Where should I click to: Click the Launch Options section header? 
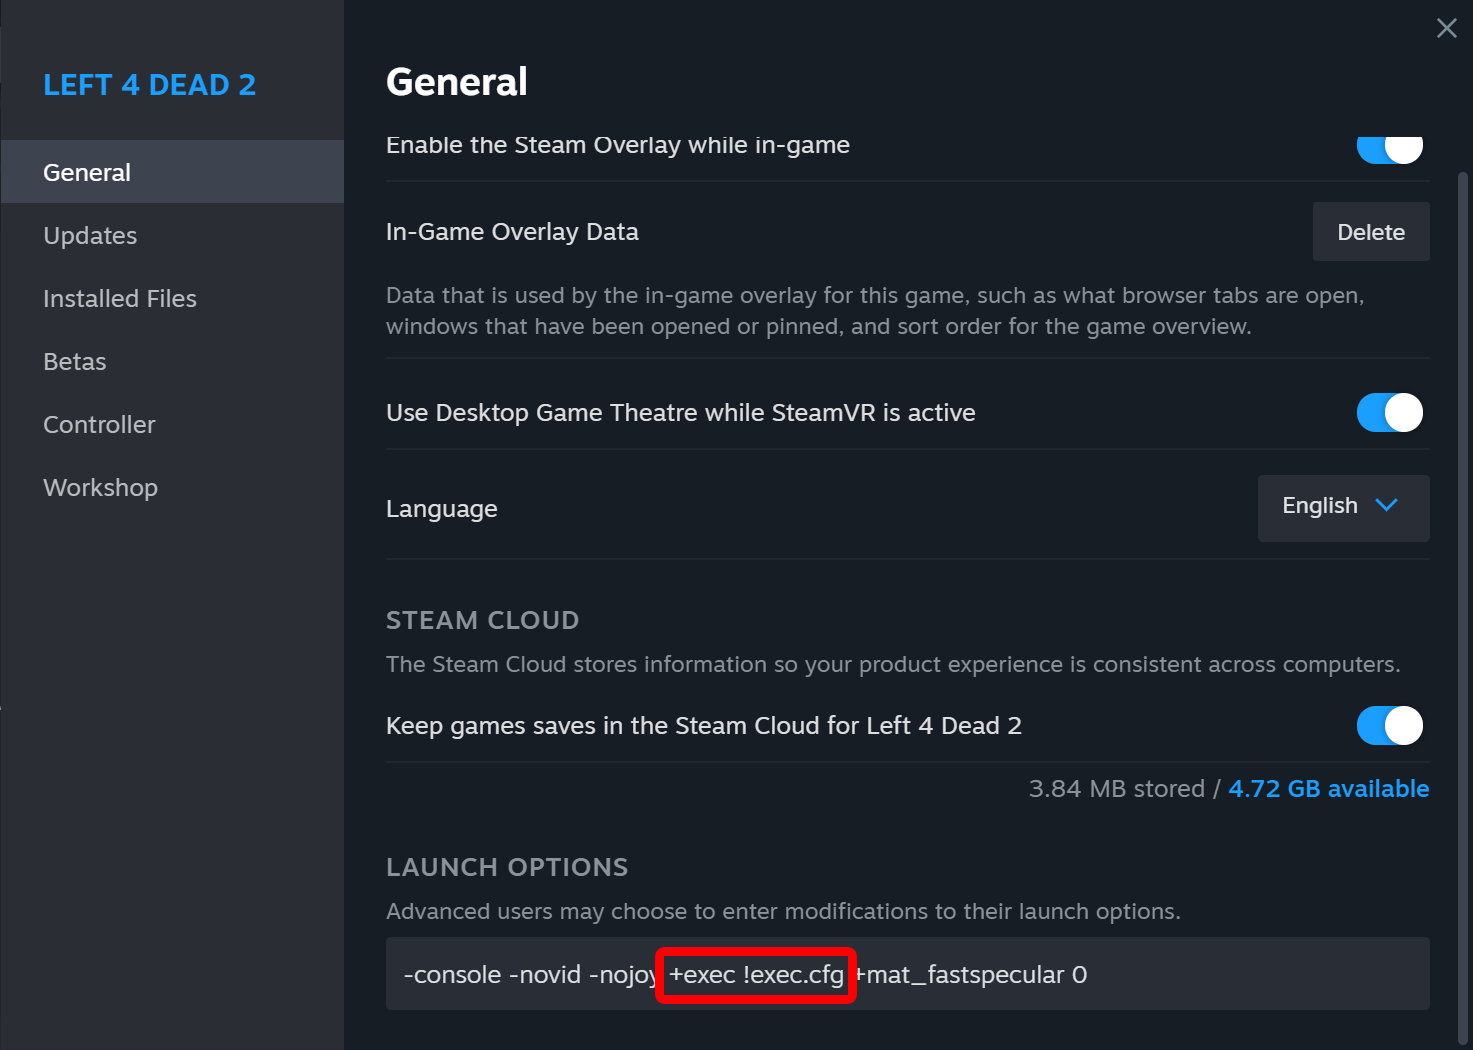point(507,867)
